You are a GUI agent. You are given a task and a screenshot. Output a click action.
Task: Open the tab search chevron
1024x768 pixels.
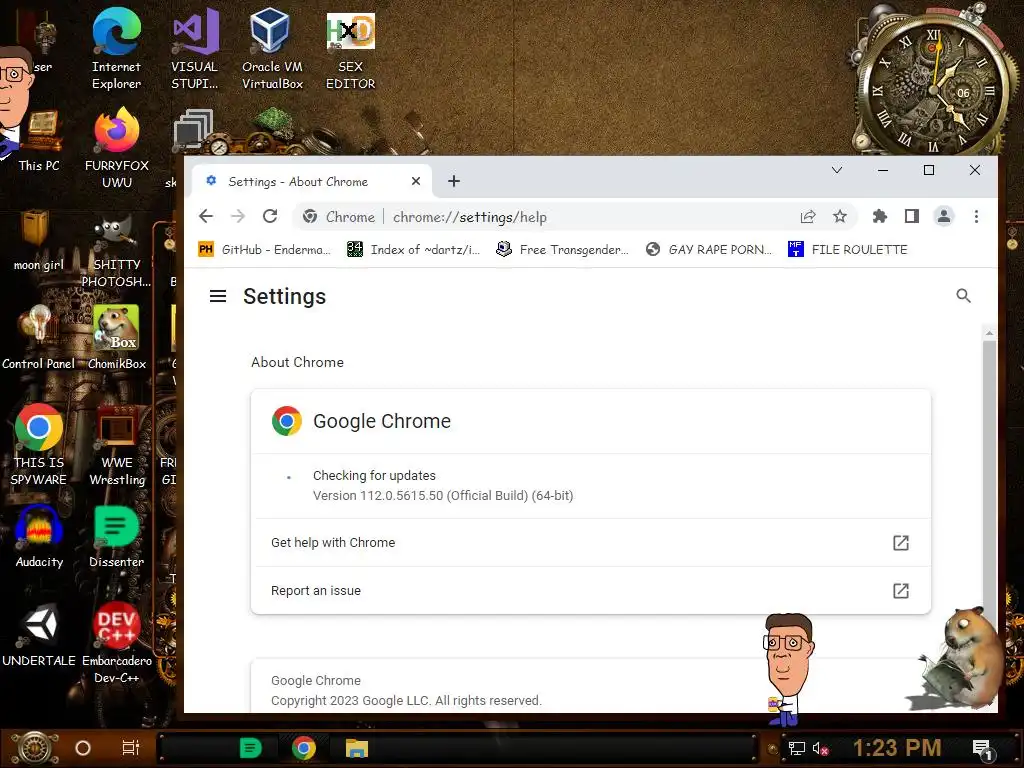tap(837, 170)
